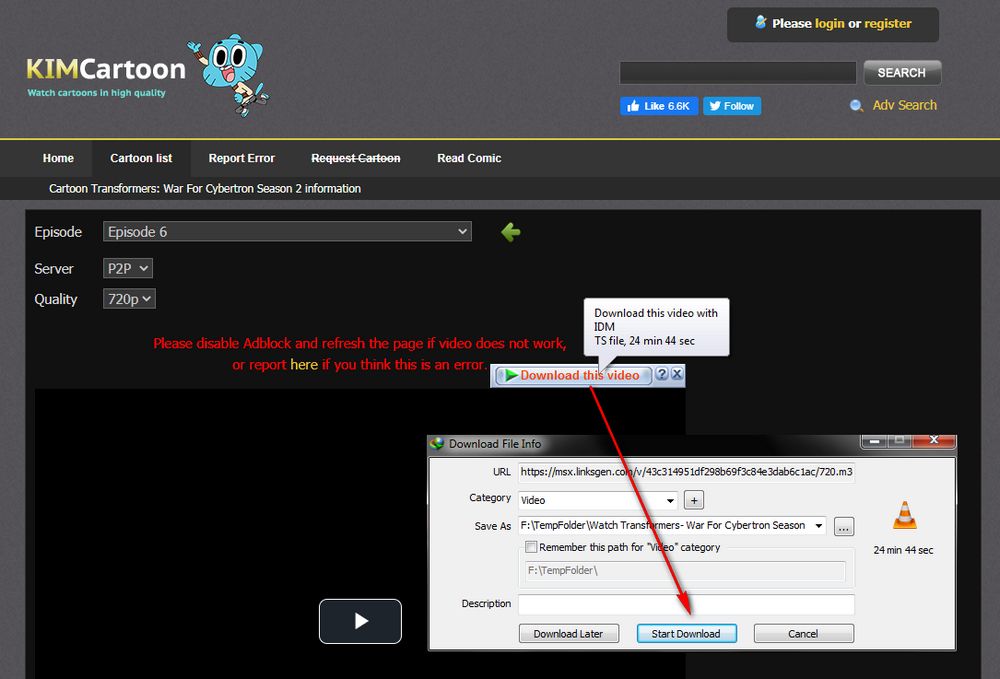
Task: Close the IDM Download this video panel
Action: [x=677, y=374]
